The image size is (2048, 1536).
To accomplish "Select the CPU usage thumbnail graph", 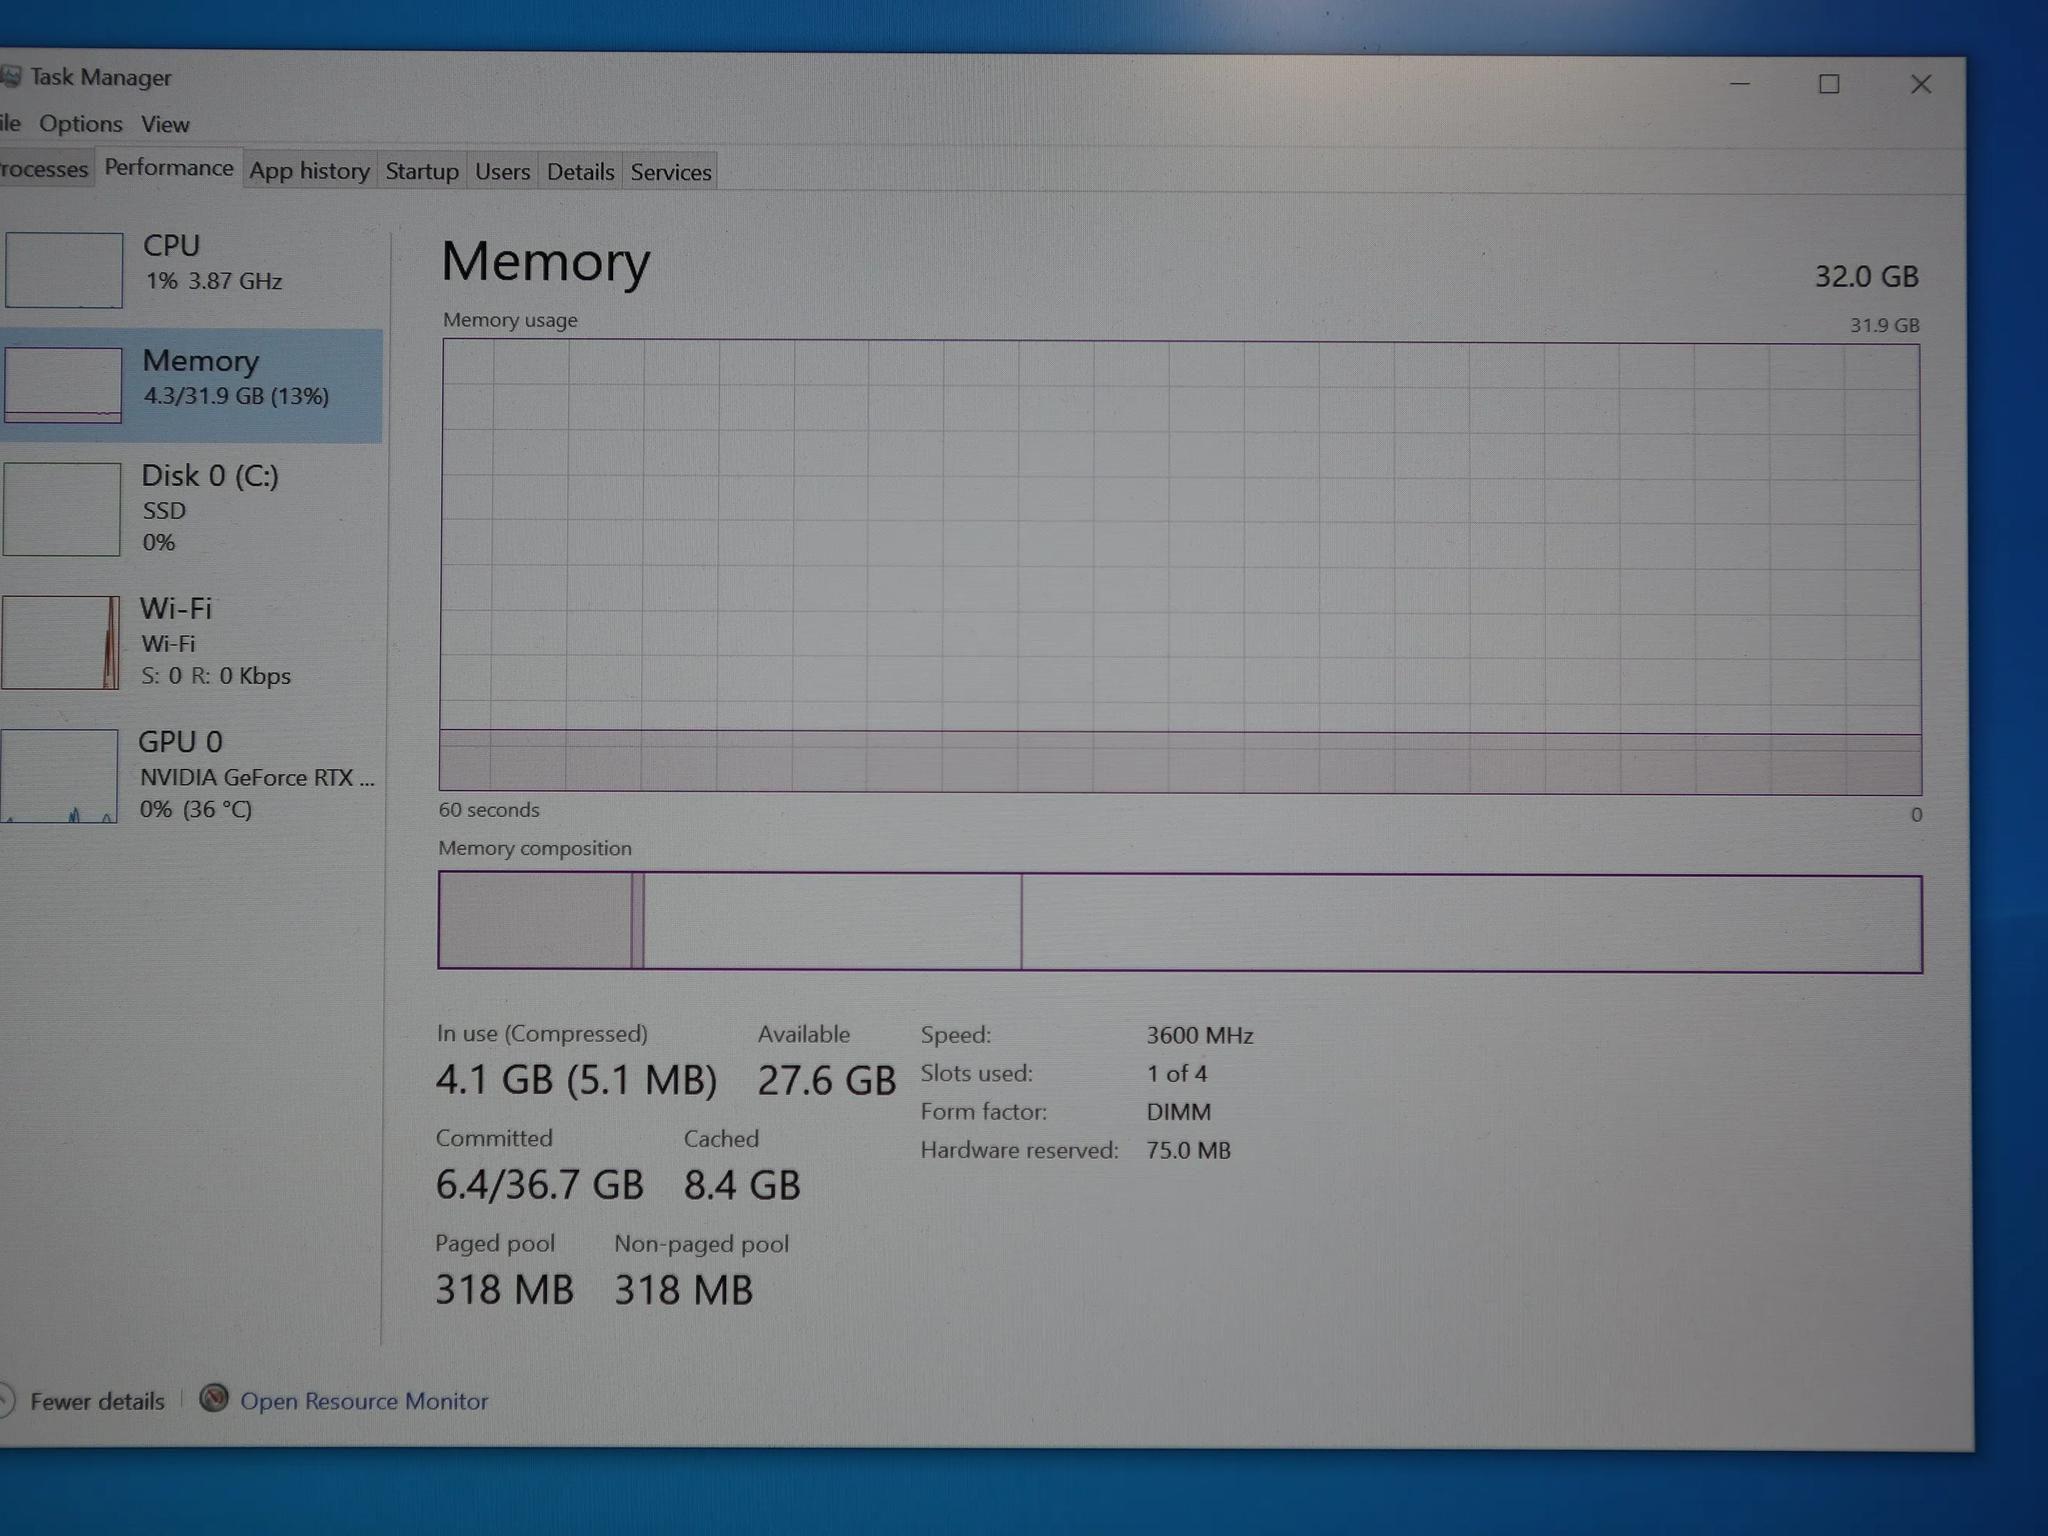I will pos(64,270).
